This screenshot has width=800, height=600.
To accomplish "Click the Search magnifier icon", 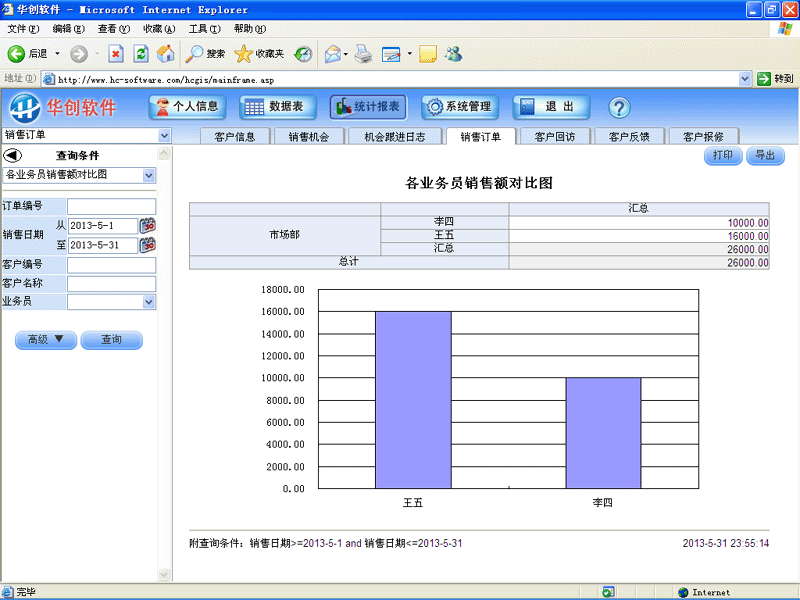I will tap(194, 54).
